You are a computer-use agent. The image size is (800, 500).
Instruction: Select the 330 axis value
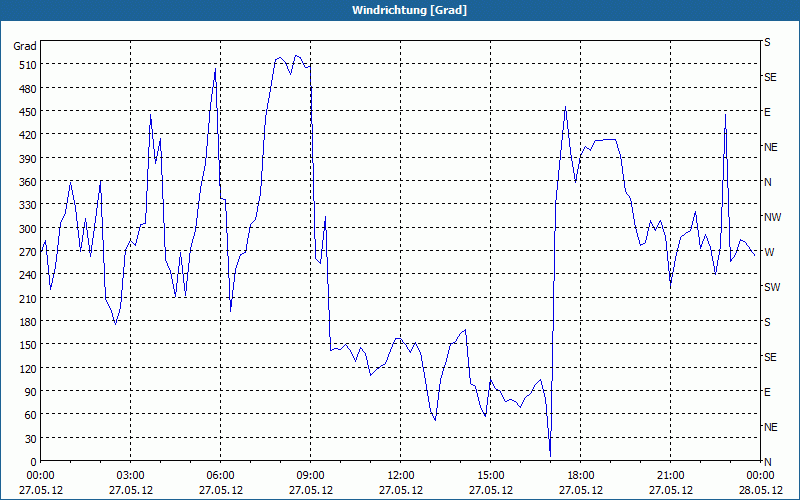pos(28,205)
